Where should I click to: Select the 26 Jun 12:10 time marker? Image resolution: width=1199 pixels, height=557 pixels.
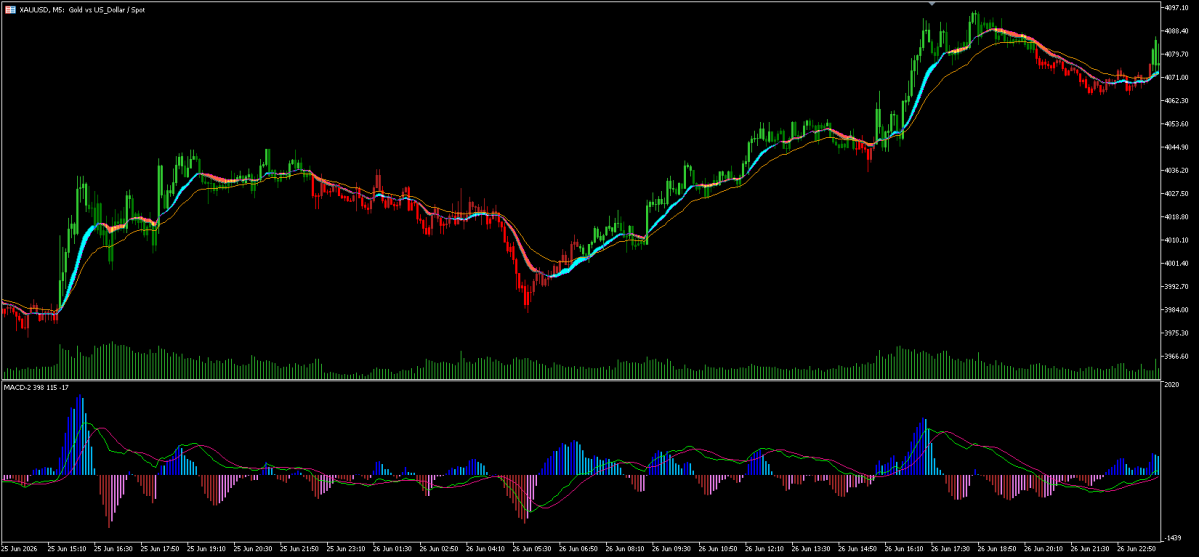(765, 549)
